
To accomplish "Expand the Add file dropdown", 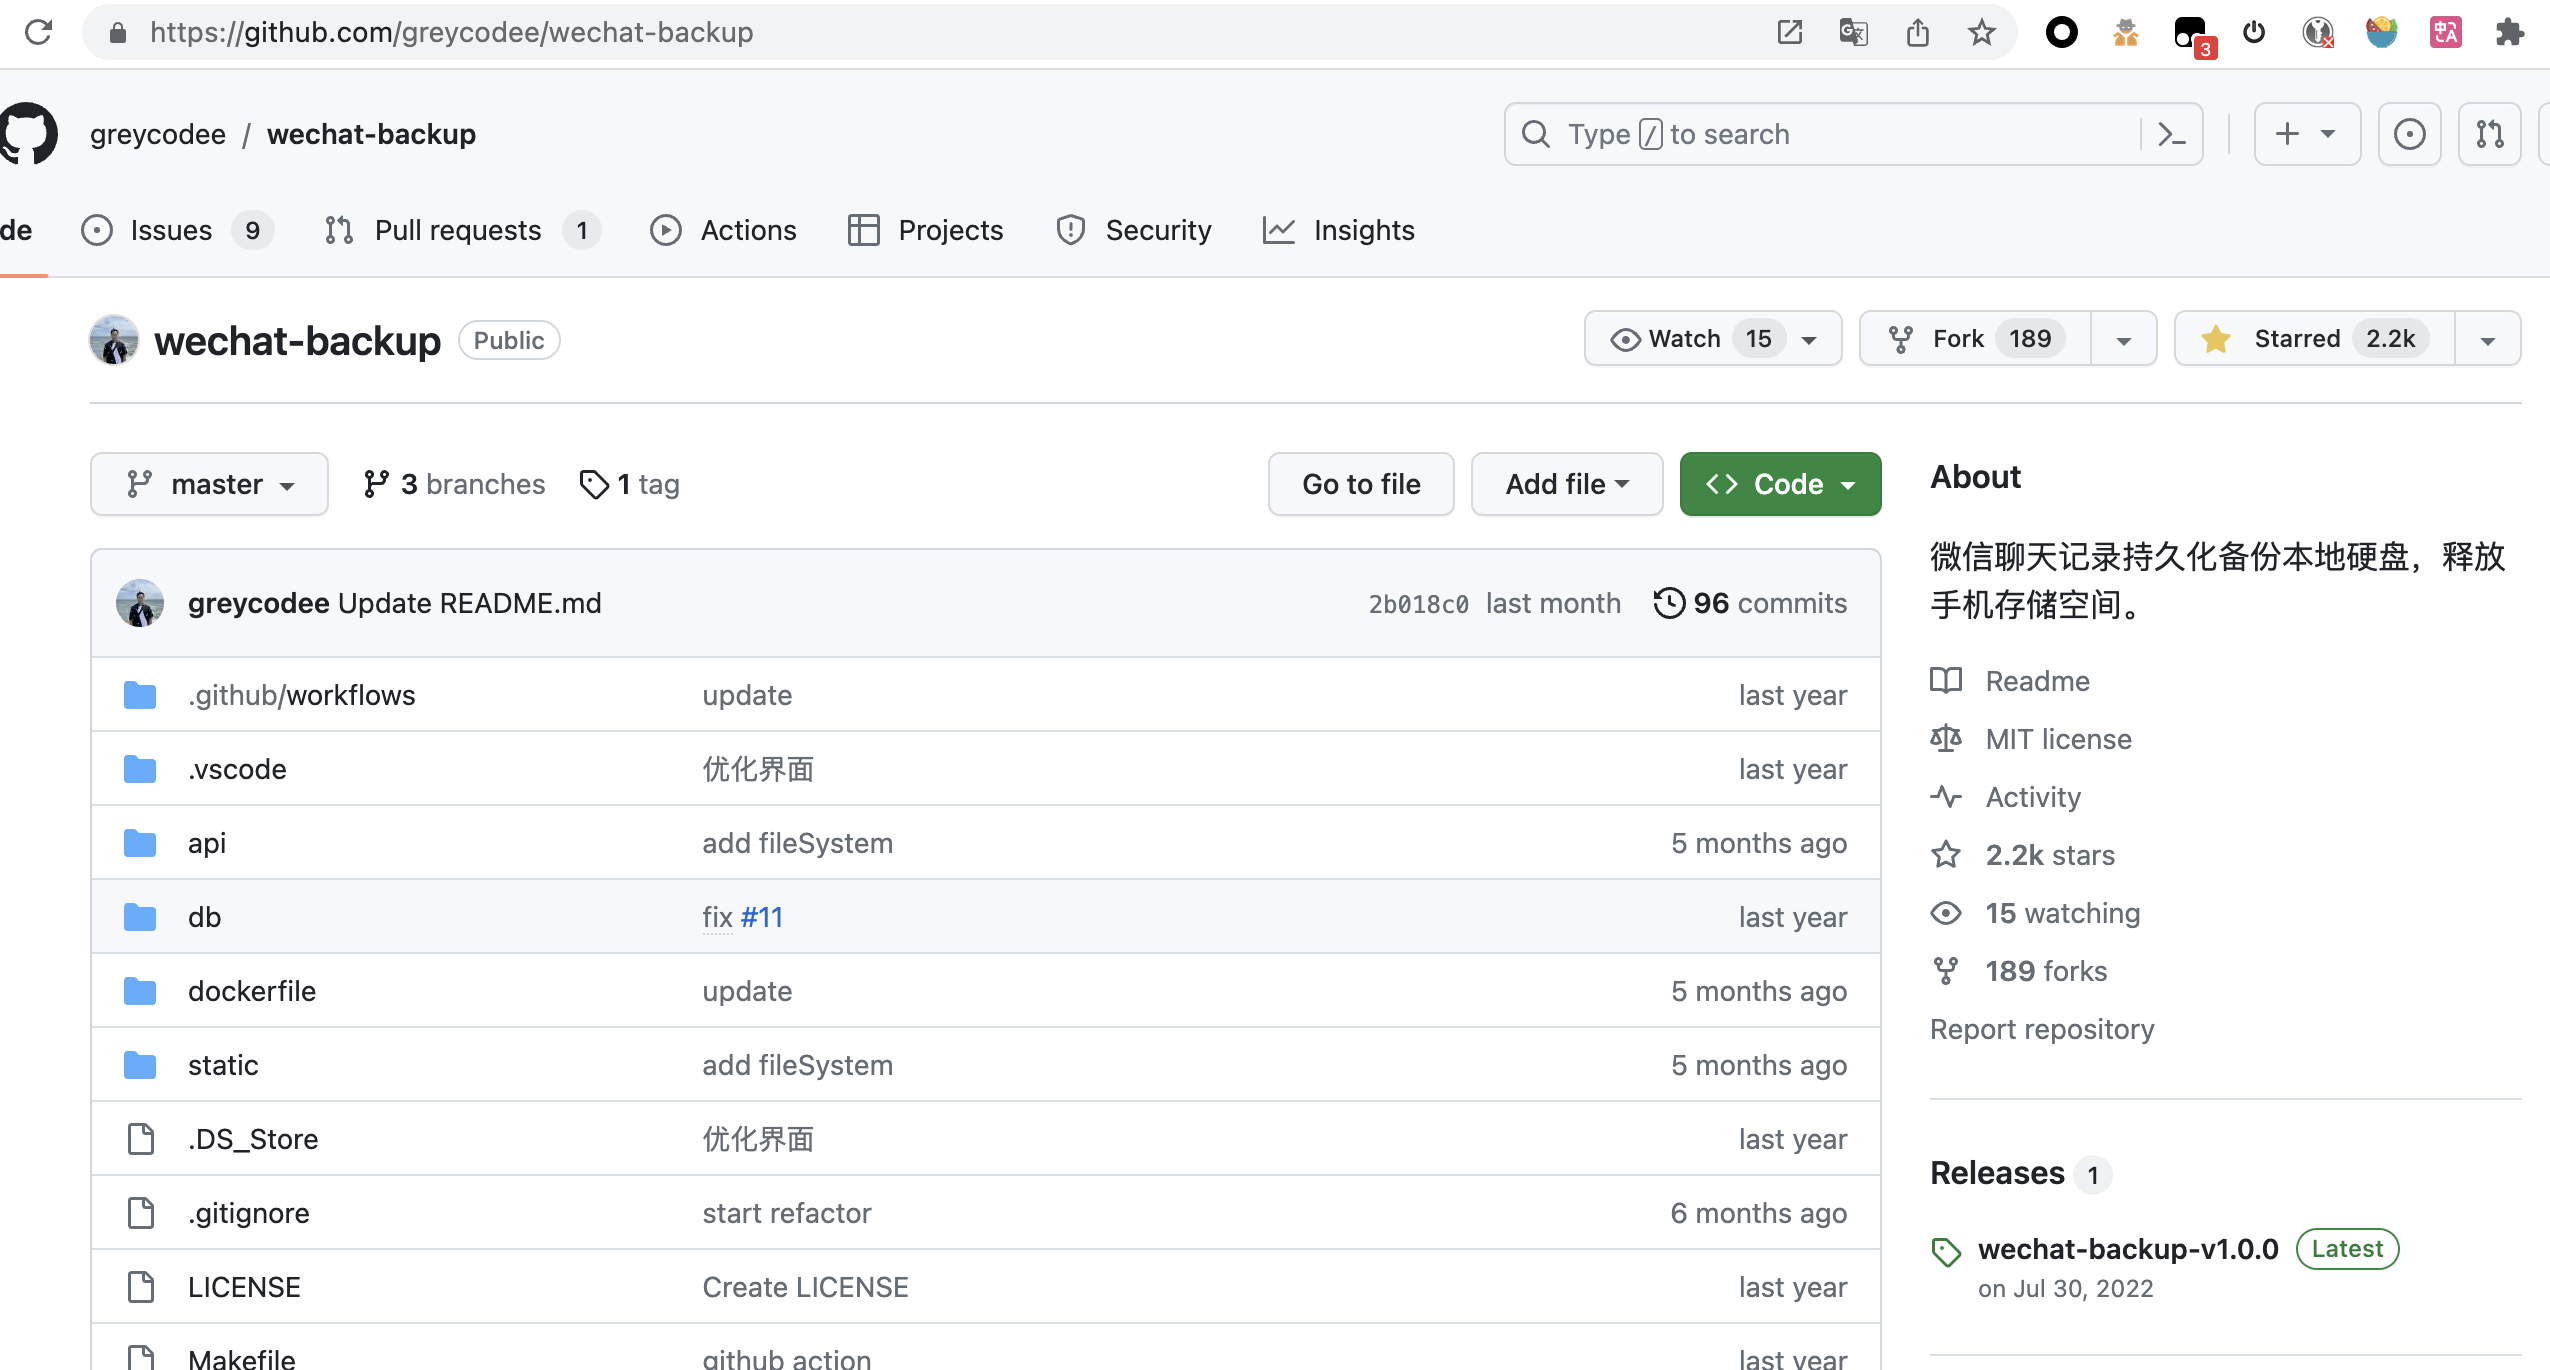I will [x=1566, y=484].
